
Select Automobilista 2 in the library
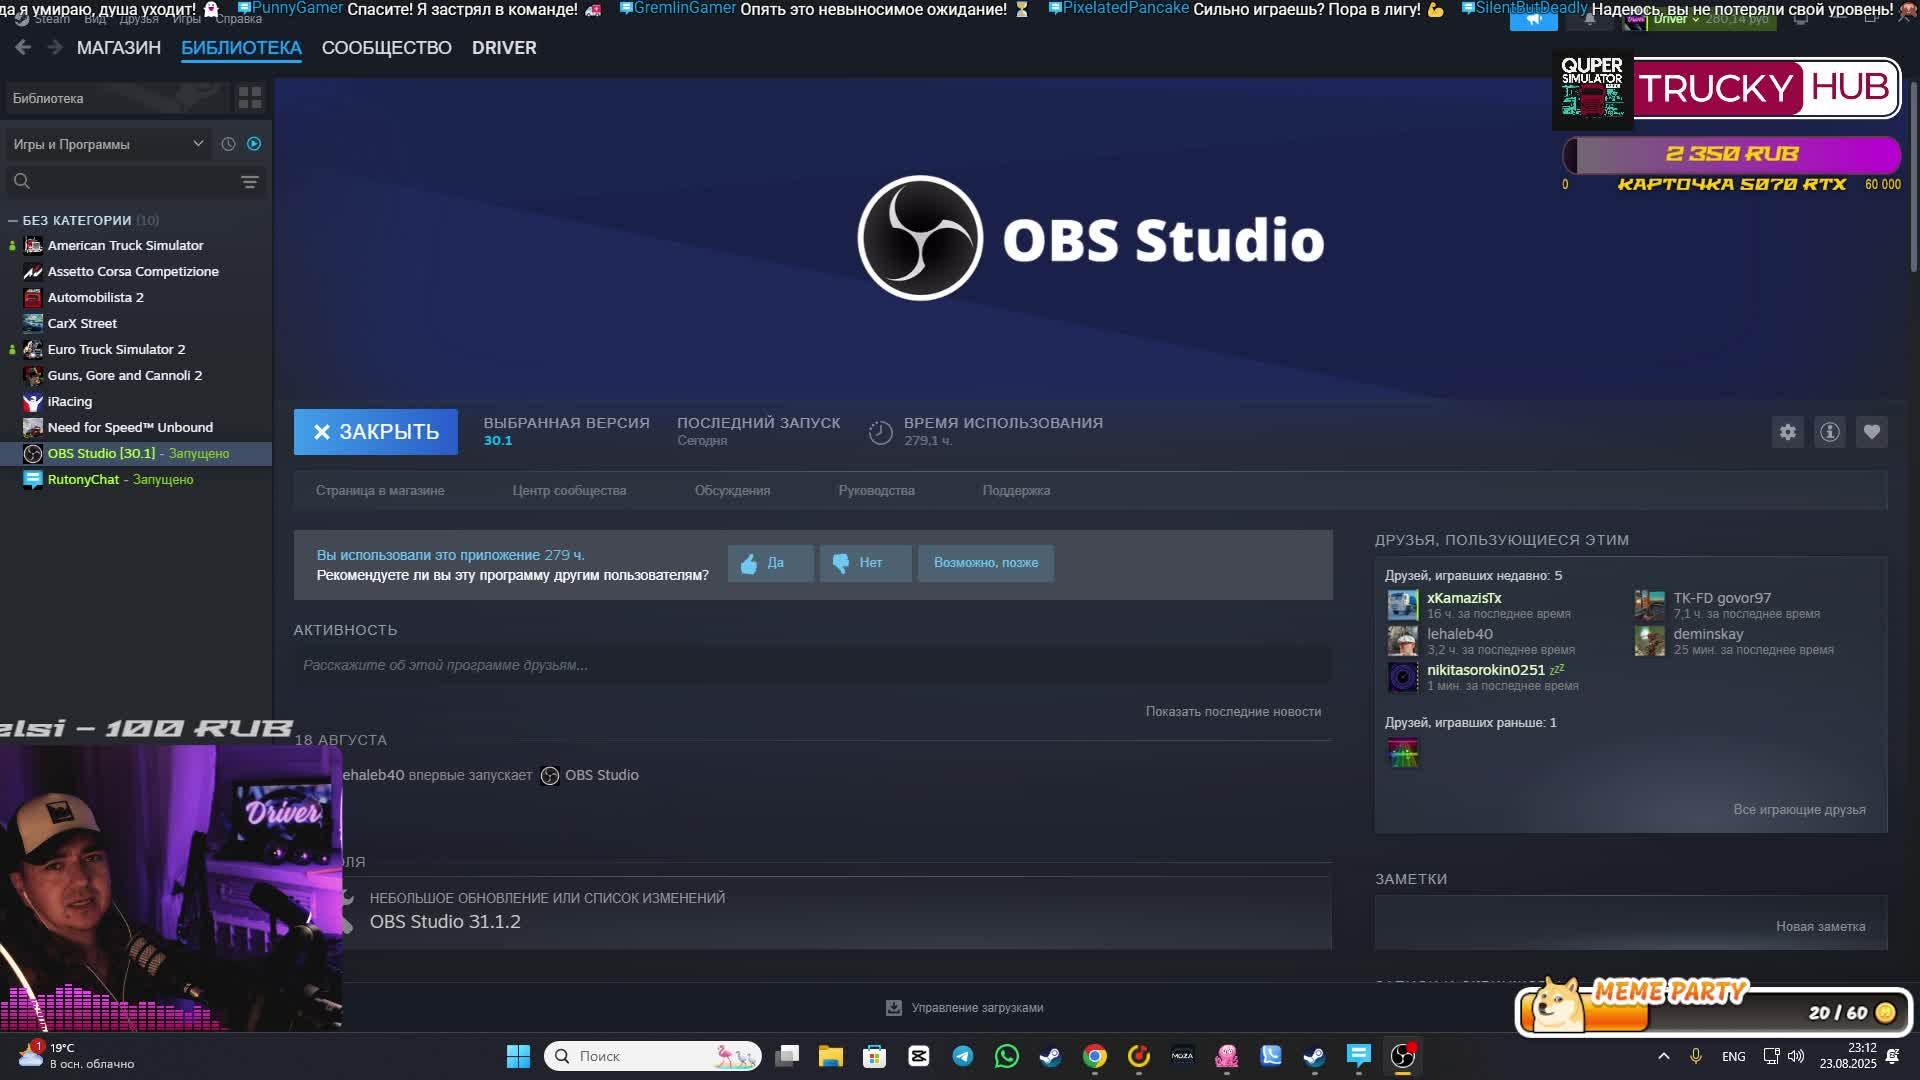tap(96, 298)
